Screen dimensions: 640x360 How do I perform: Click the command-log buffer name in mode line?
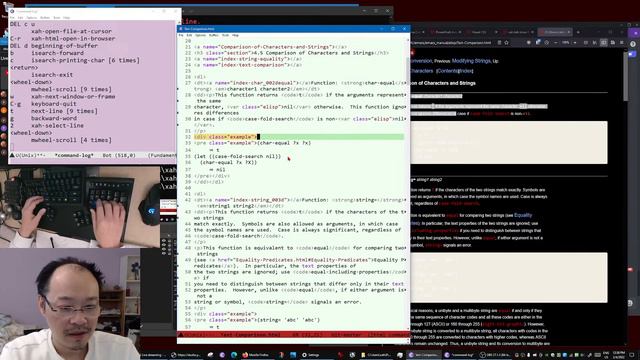coord(74,156)
